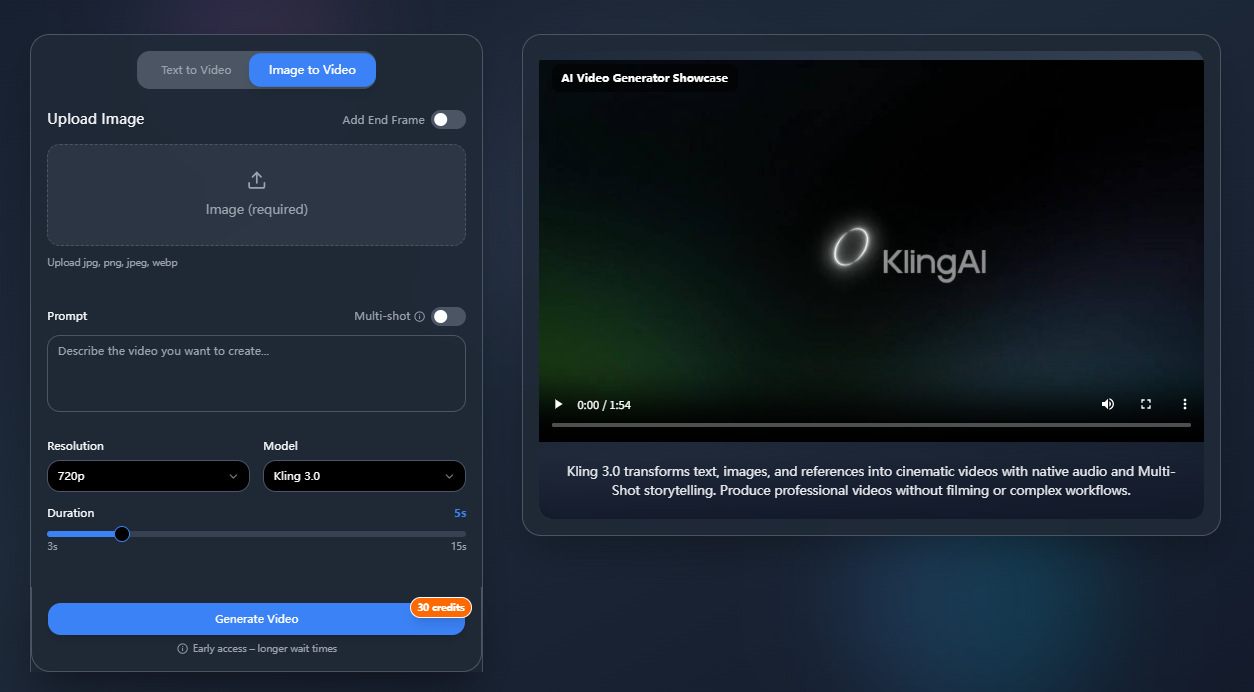Click the early access info icon
The height and width of the screenshot is (692, 1254).
click(182, 649)
